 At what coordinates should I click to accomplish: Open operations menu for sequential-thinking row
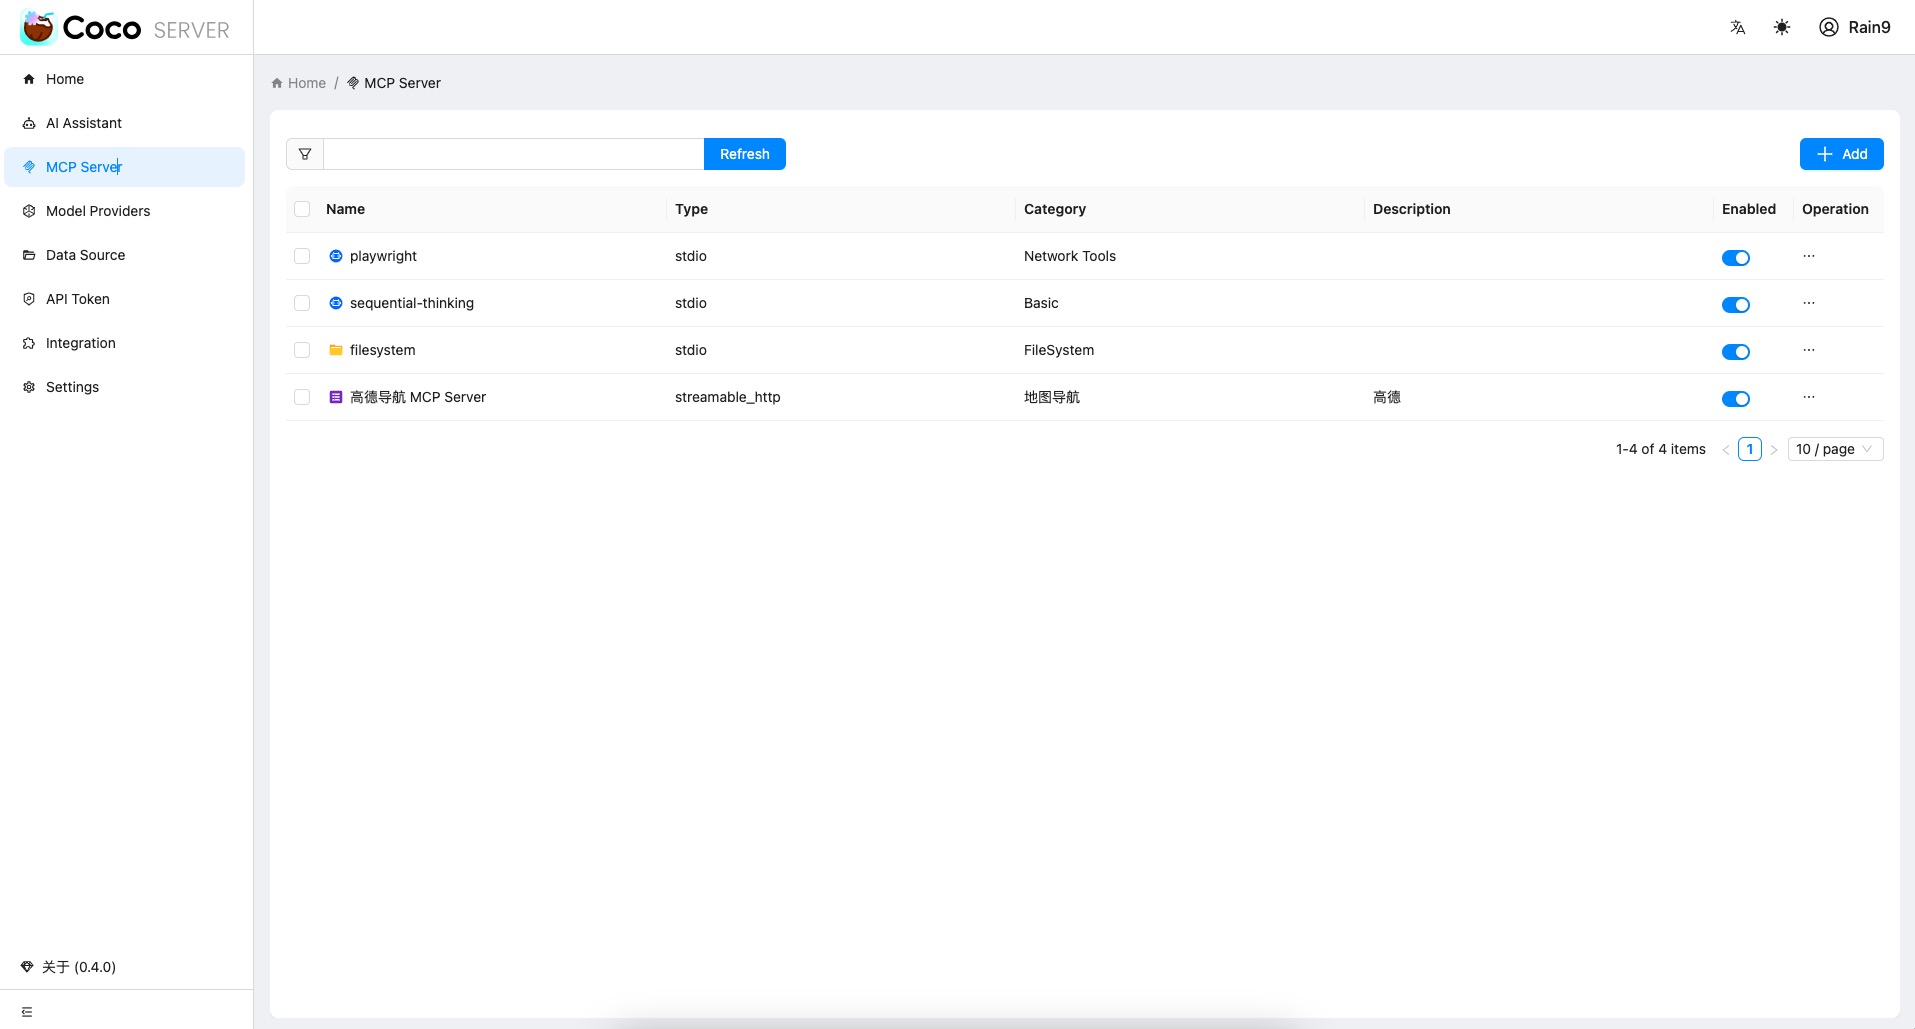point(1809,303)
